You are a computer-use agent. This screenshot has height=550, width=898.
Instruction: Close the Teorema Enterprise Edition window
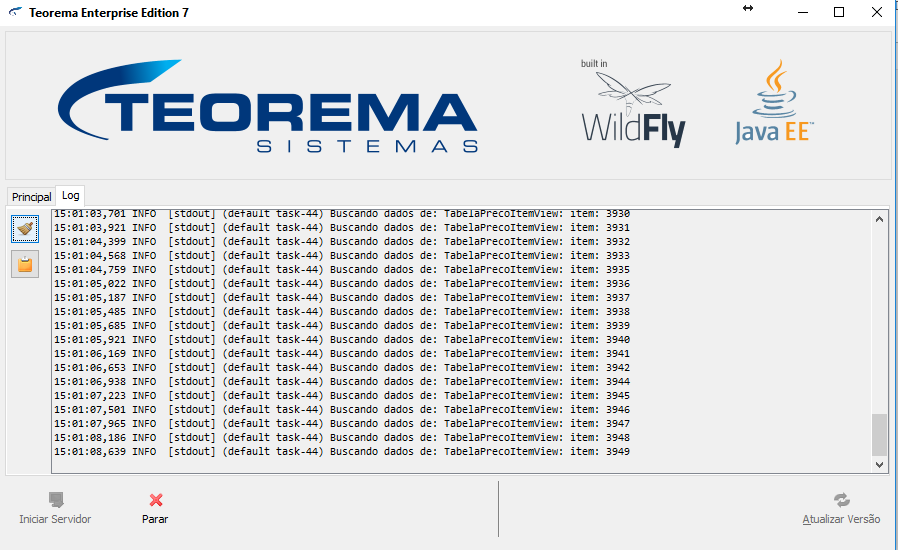click(x=877, y=12)
